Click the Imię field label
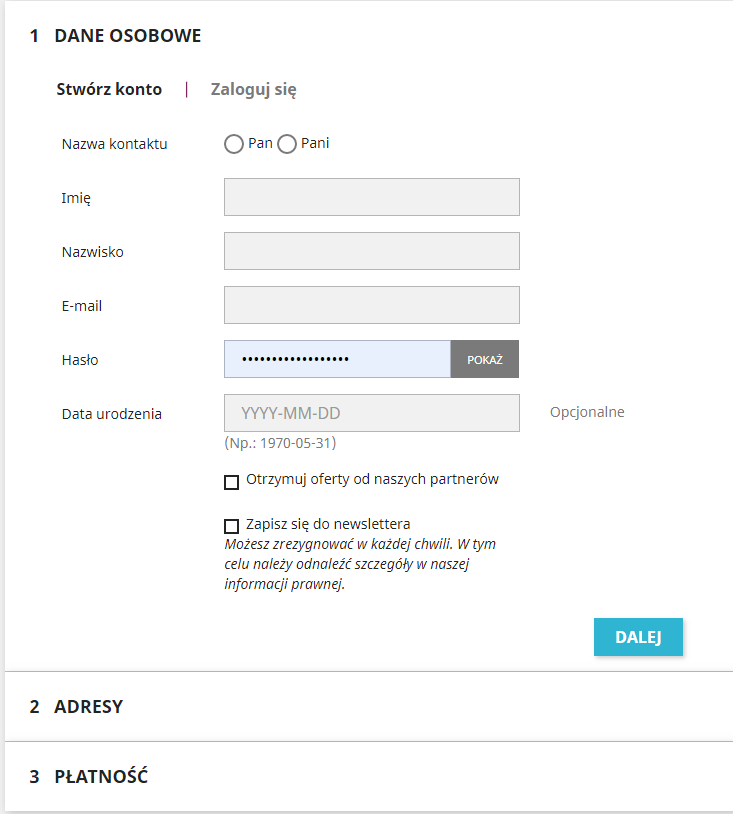 76,198
